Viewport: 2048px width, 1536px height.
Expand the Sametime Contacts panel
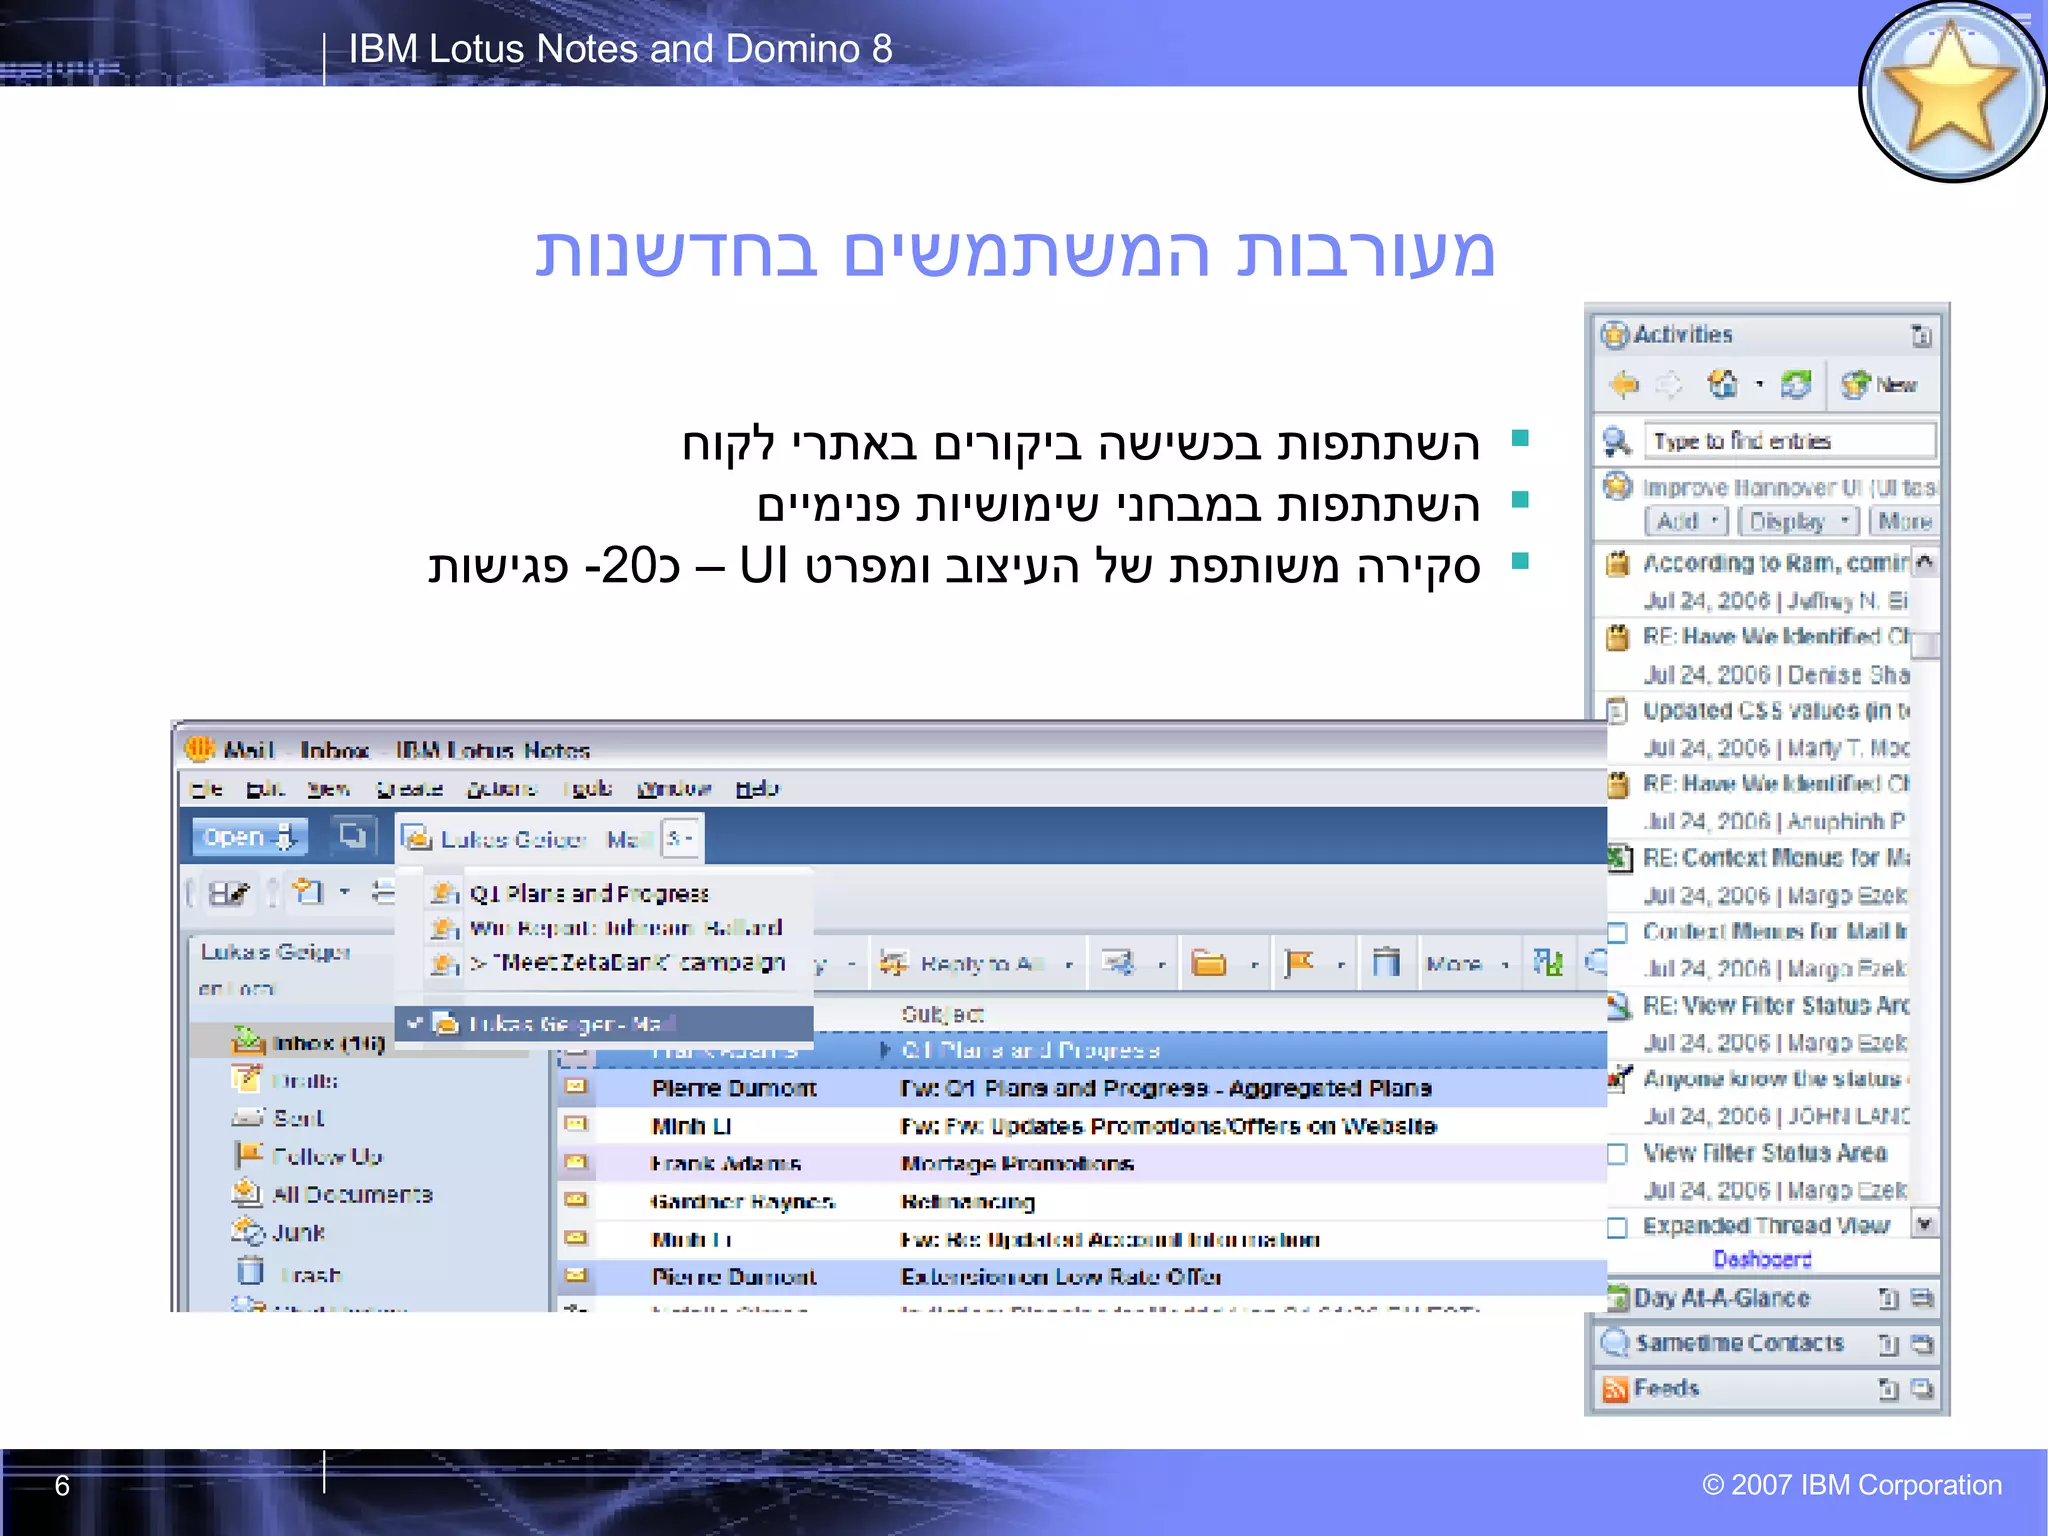pos(1739,1343)
